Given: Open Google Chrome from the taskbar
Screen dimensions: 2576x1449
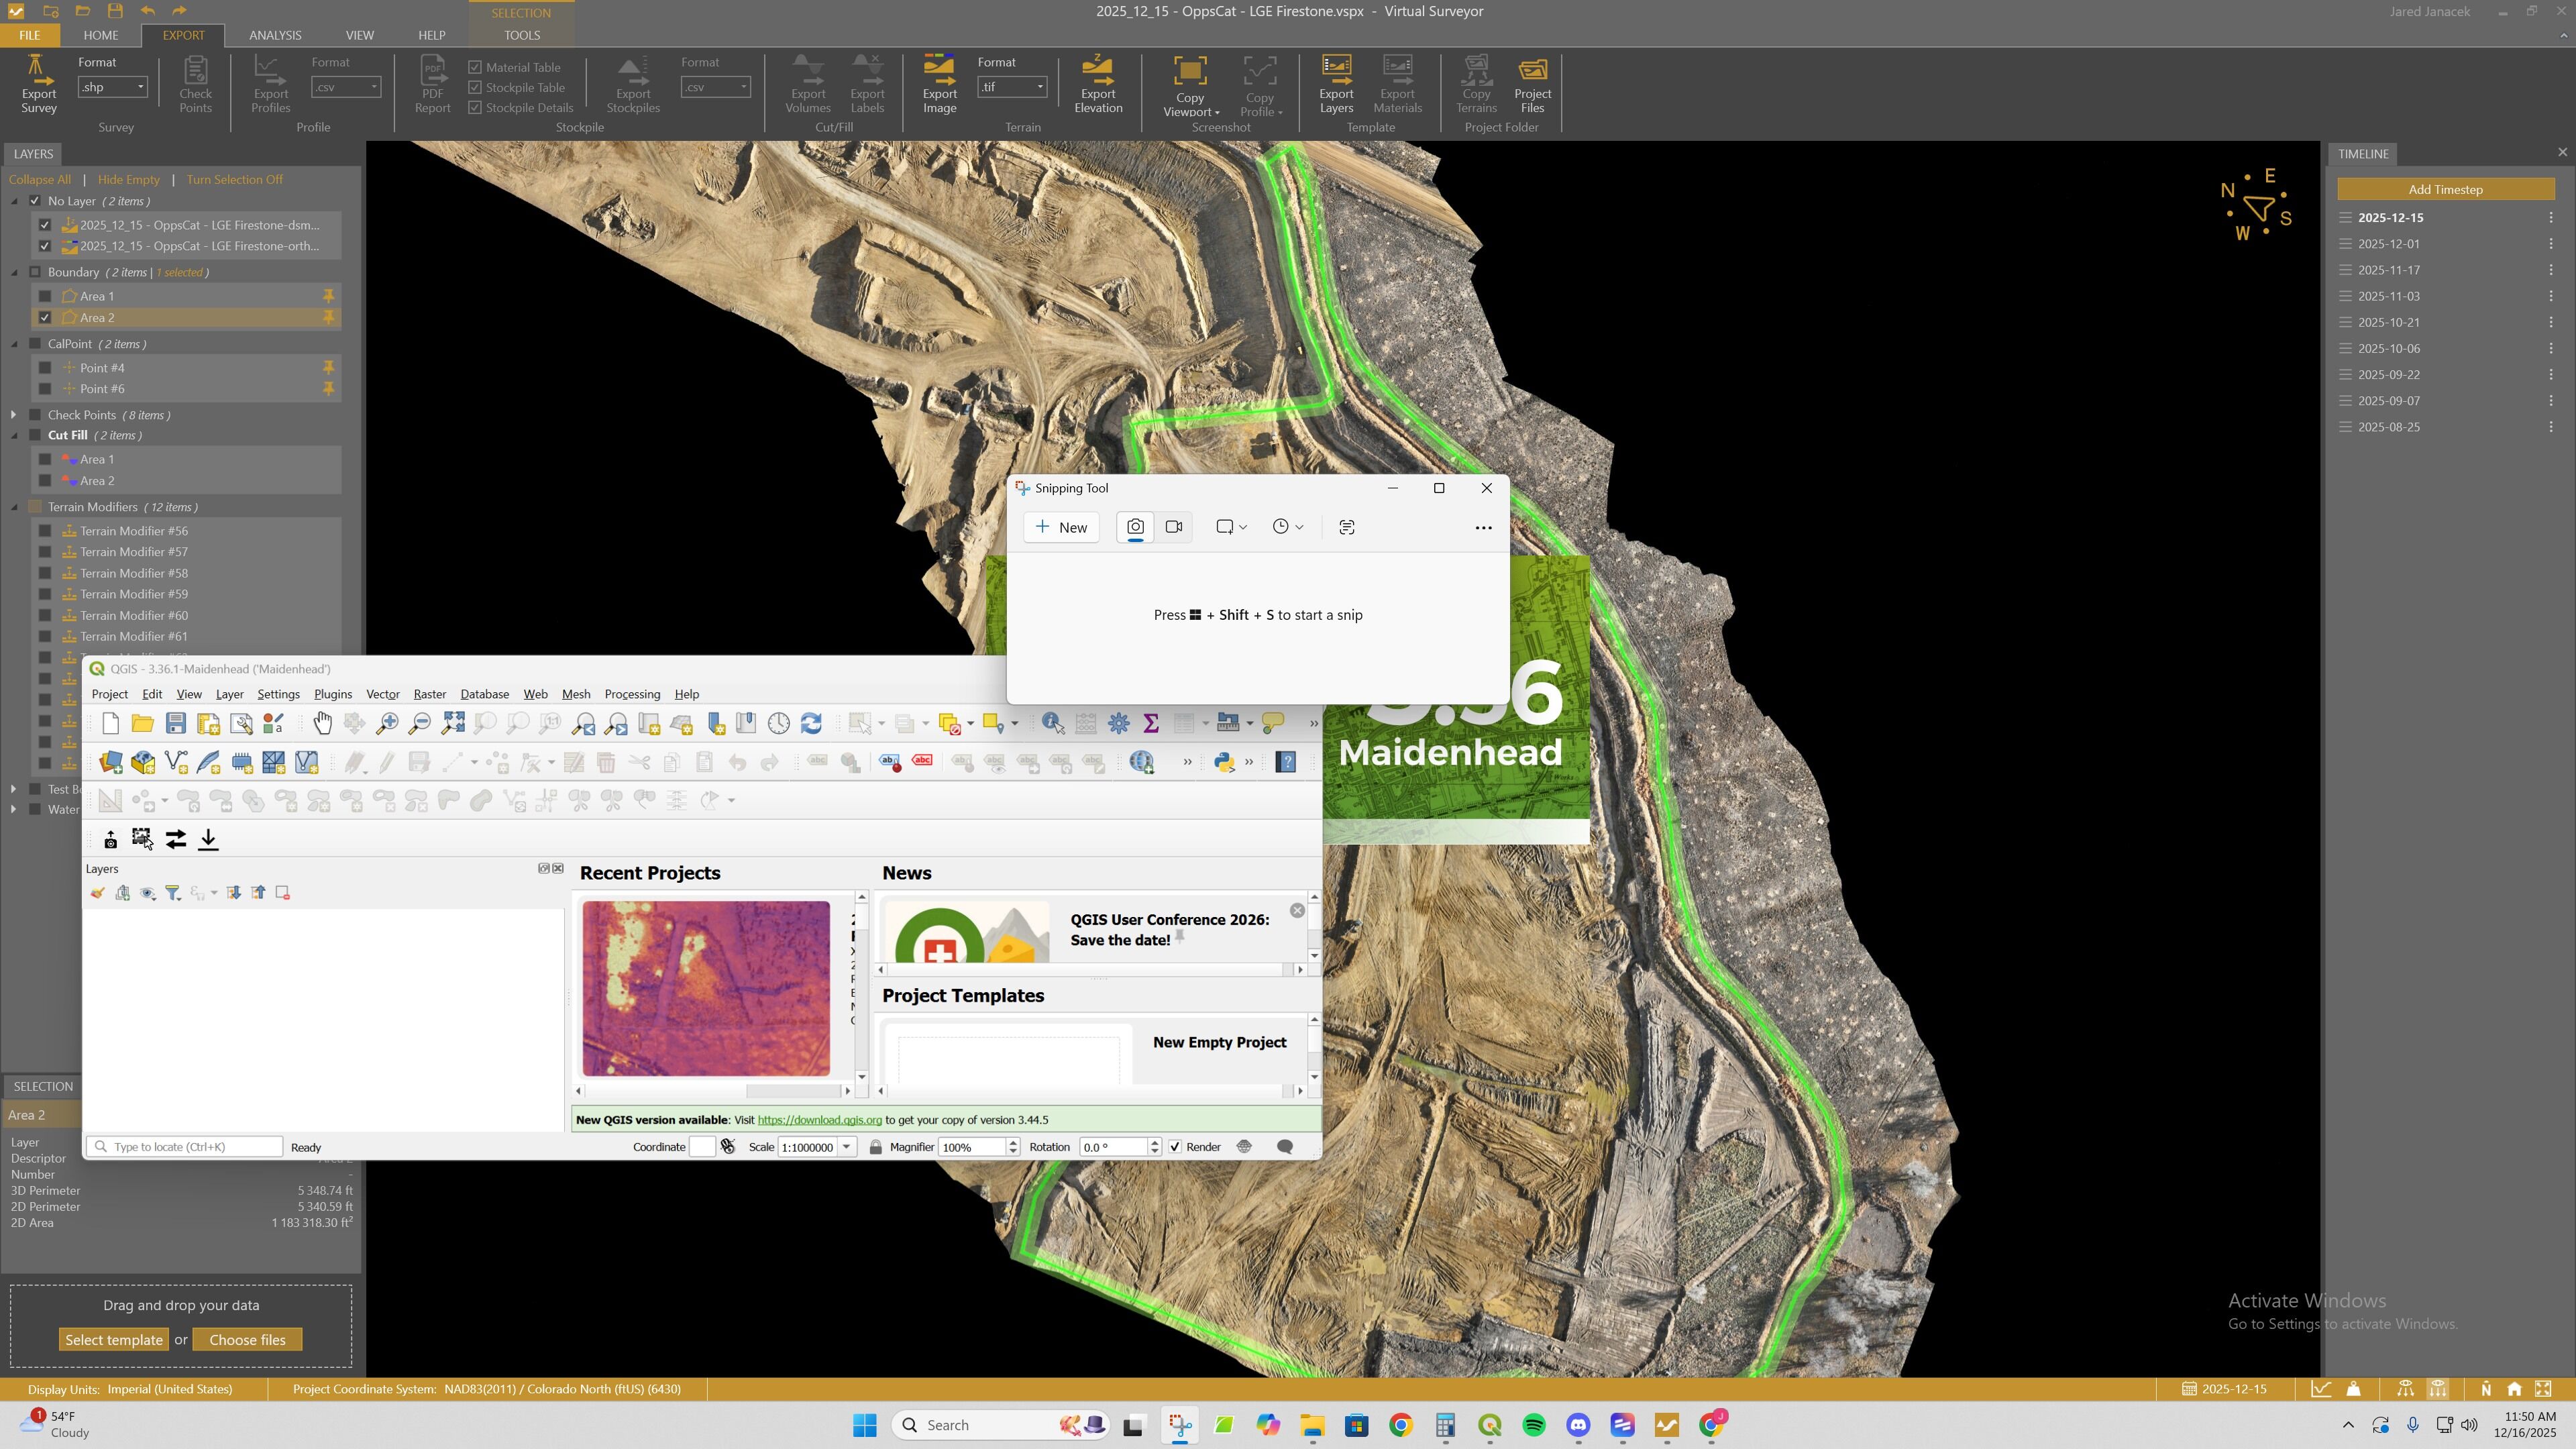Looking at the screenshot, I should [x=1401, y=1425].
